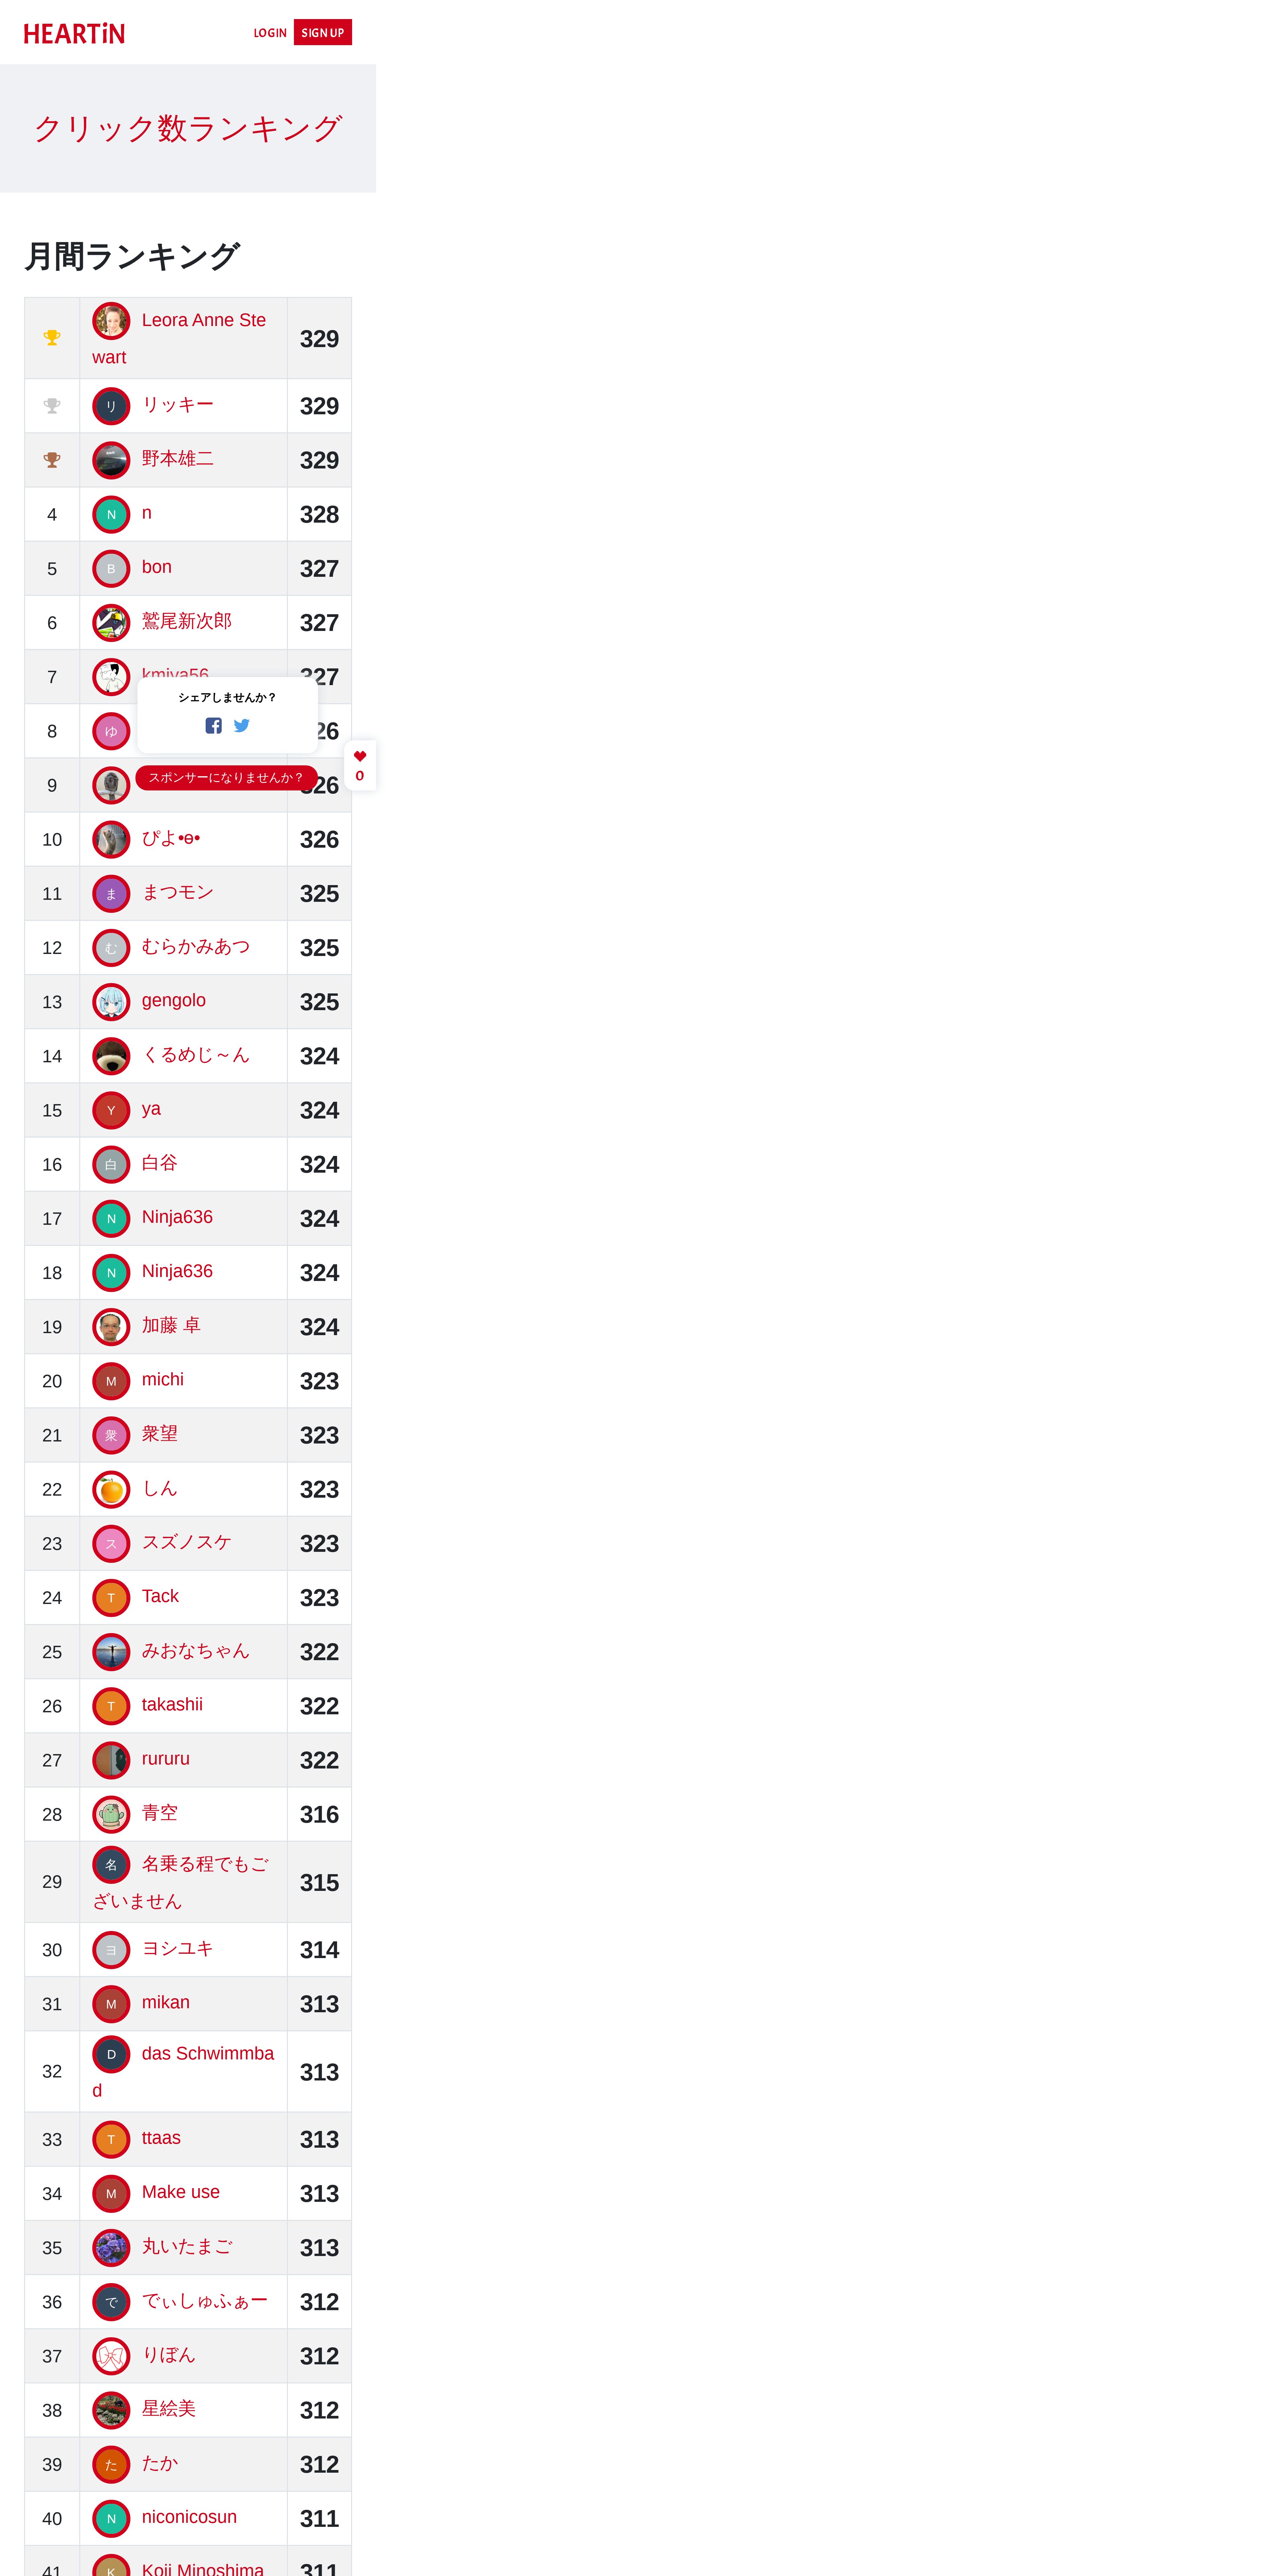The height and width of the screenshot is (2576, 1288).
Task: Open the profile link for リッキー
Action: 178,404
